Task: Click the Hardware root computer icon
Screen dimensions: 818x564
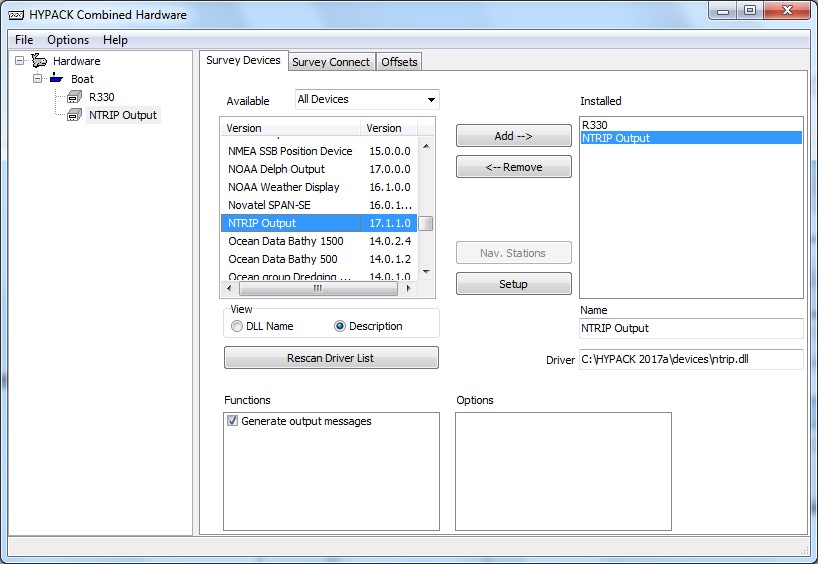Action: pyautogui.click(x=39, y=61)
